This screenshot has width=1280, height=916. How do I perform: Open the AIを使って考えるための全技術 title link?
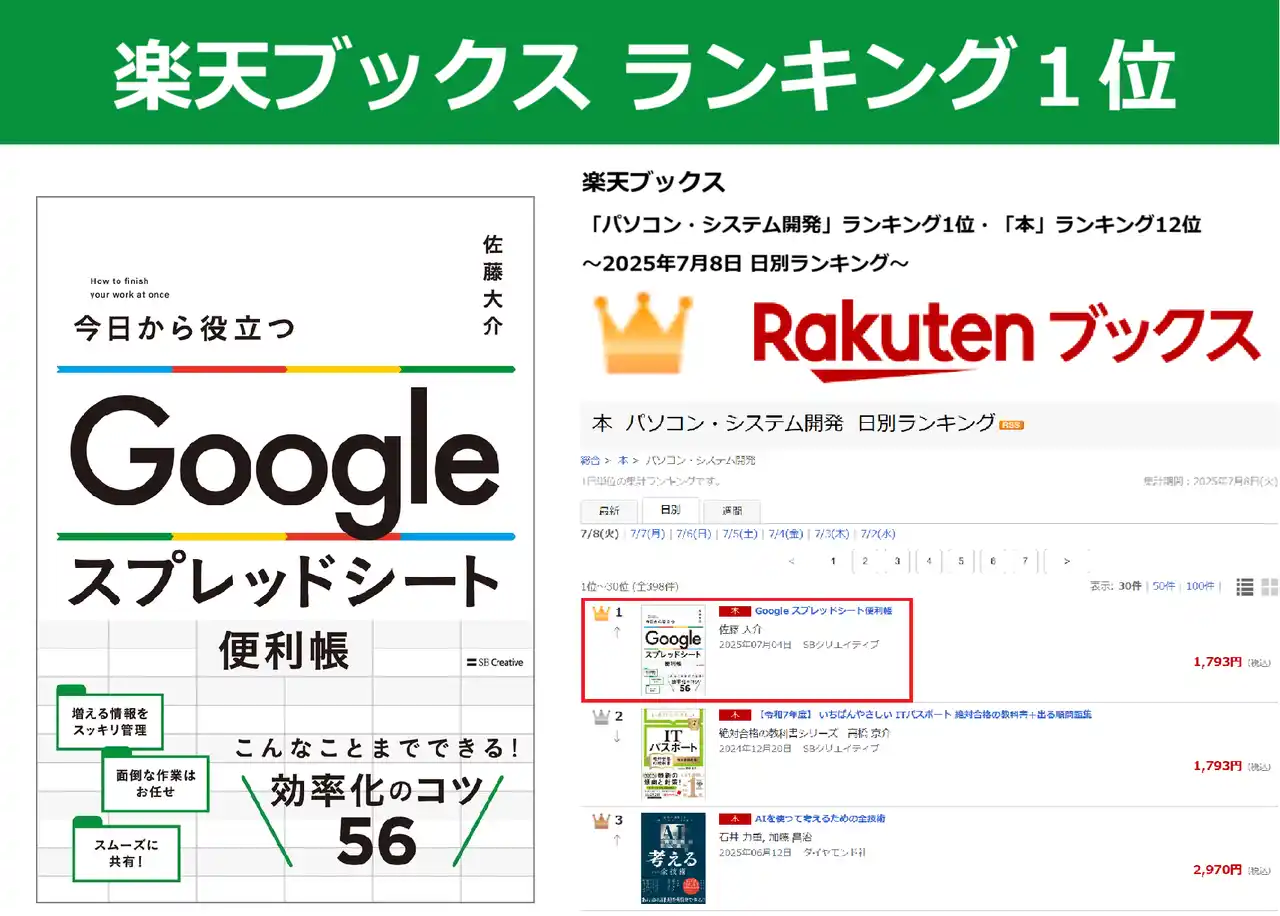coord(820,819)
